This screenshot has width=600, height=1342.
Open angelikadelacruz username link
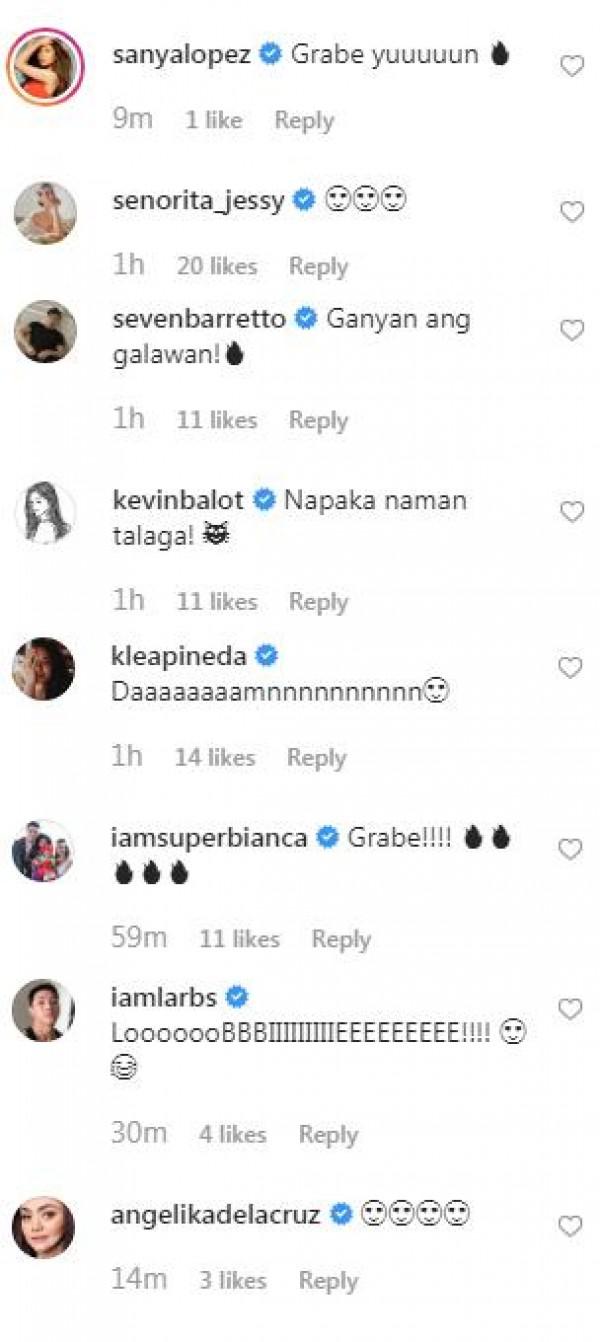click(216, 1215)
